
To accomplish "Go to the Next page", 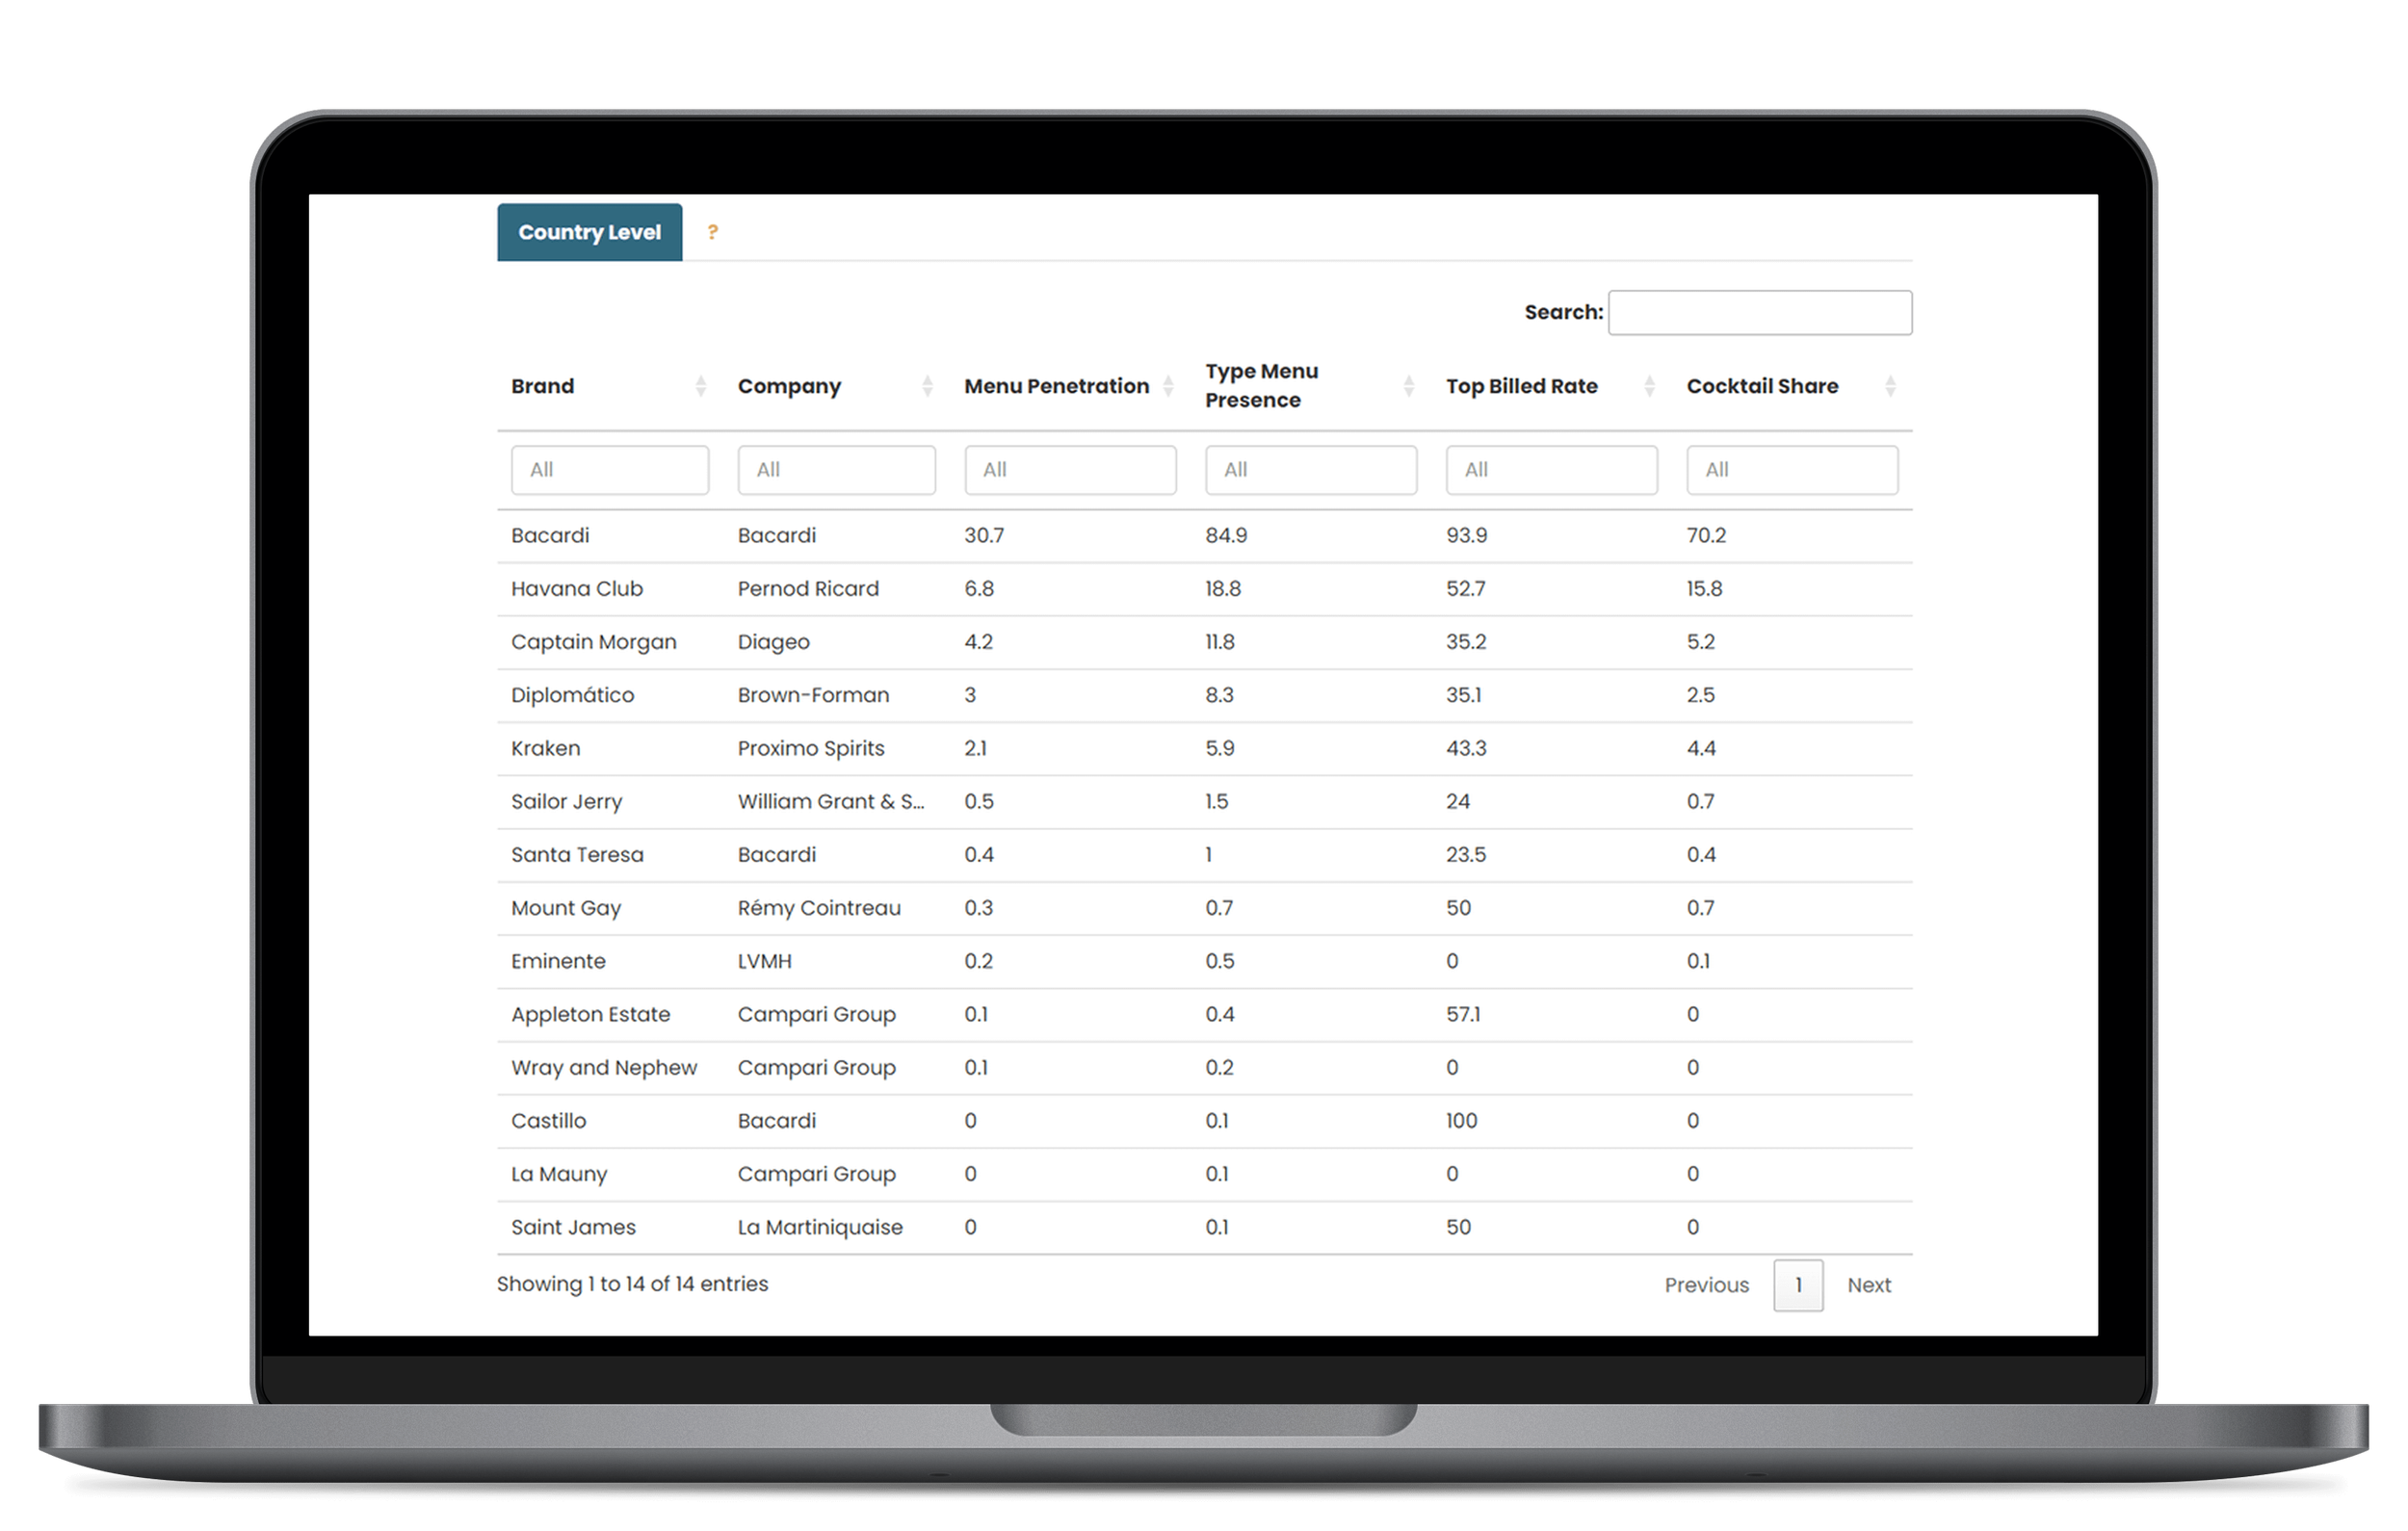I will click(x=1868, y=1285).
